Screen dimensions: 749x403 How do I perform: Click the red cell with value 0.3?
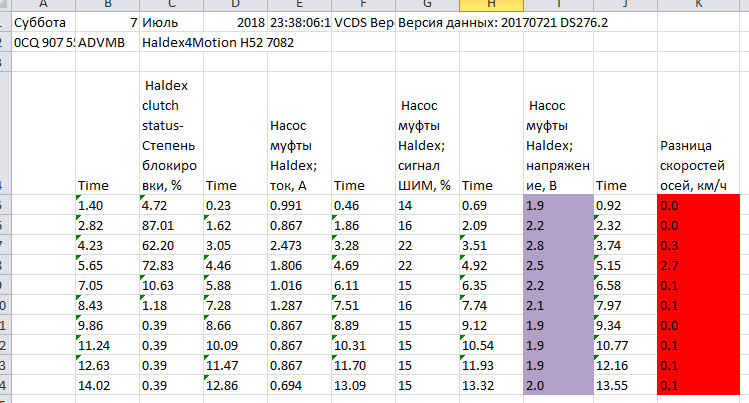point(698,245)
